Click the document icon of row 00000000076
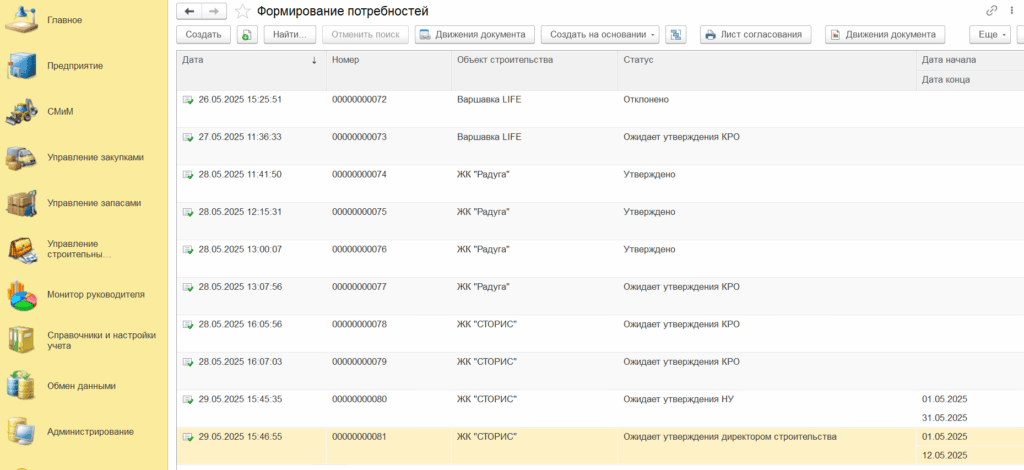Viewport: 1024px width, 470px height. tap(188, 250)
